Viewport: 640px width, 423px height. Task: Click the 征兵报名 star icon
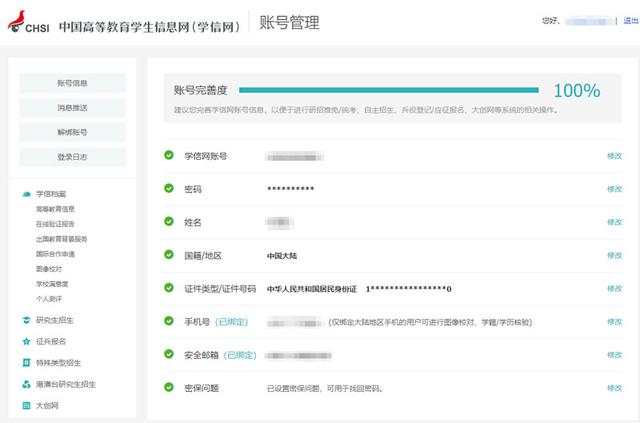[x=27, y=341]
